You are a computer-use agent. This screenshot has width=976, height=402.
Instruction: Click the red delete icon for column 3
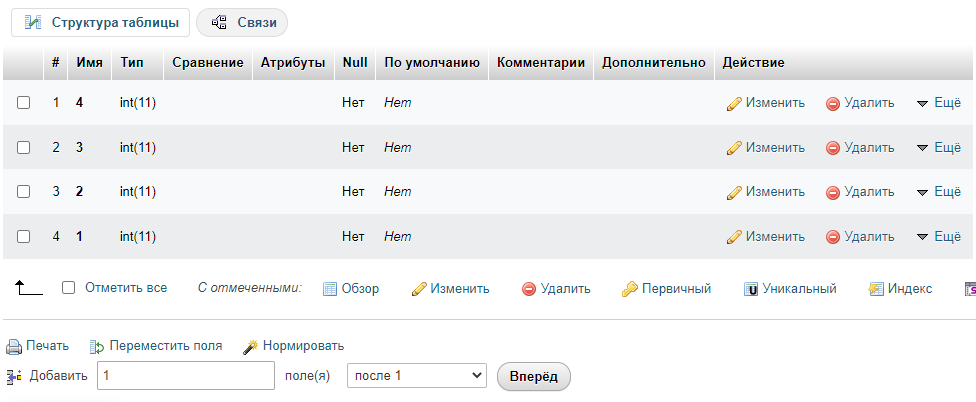(833, 148)
